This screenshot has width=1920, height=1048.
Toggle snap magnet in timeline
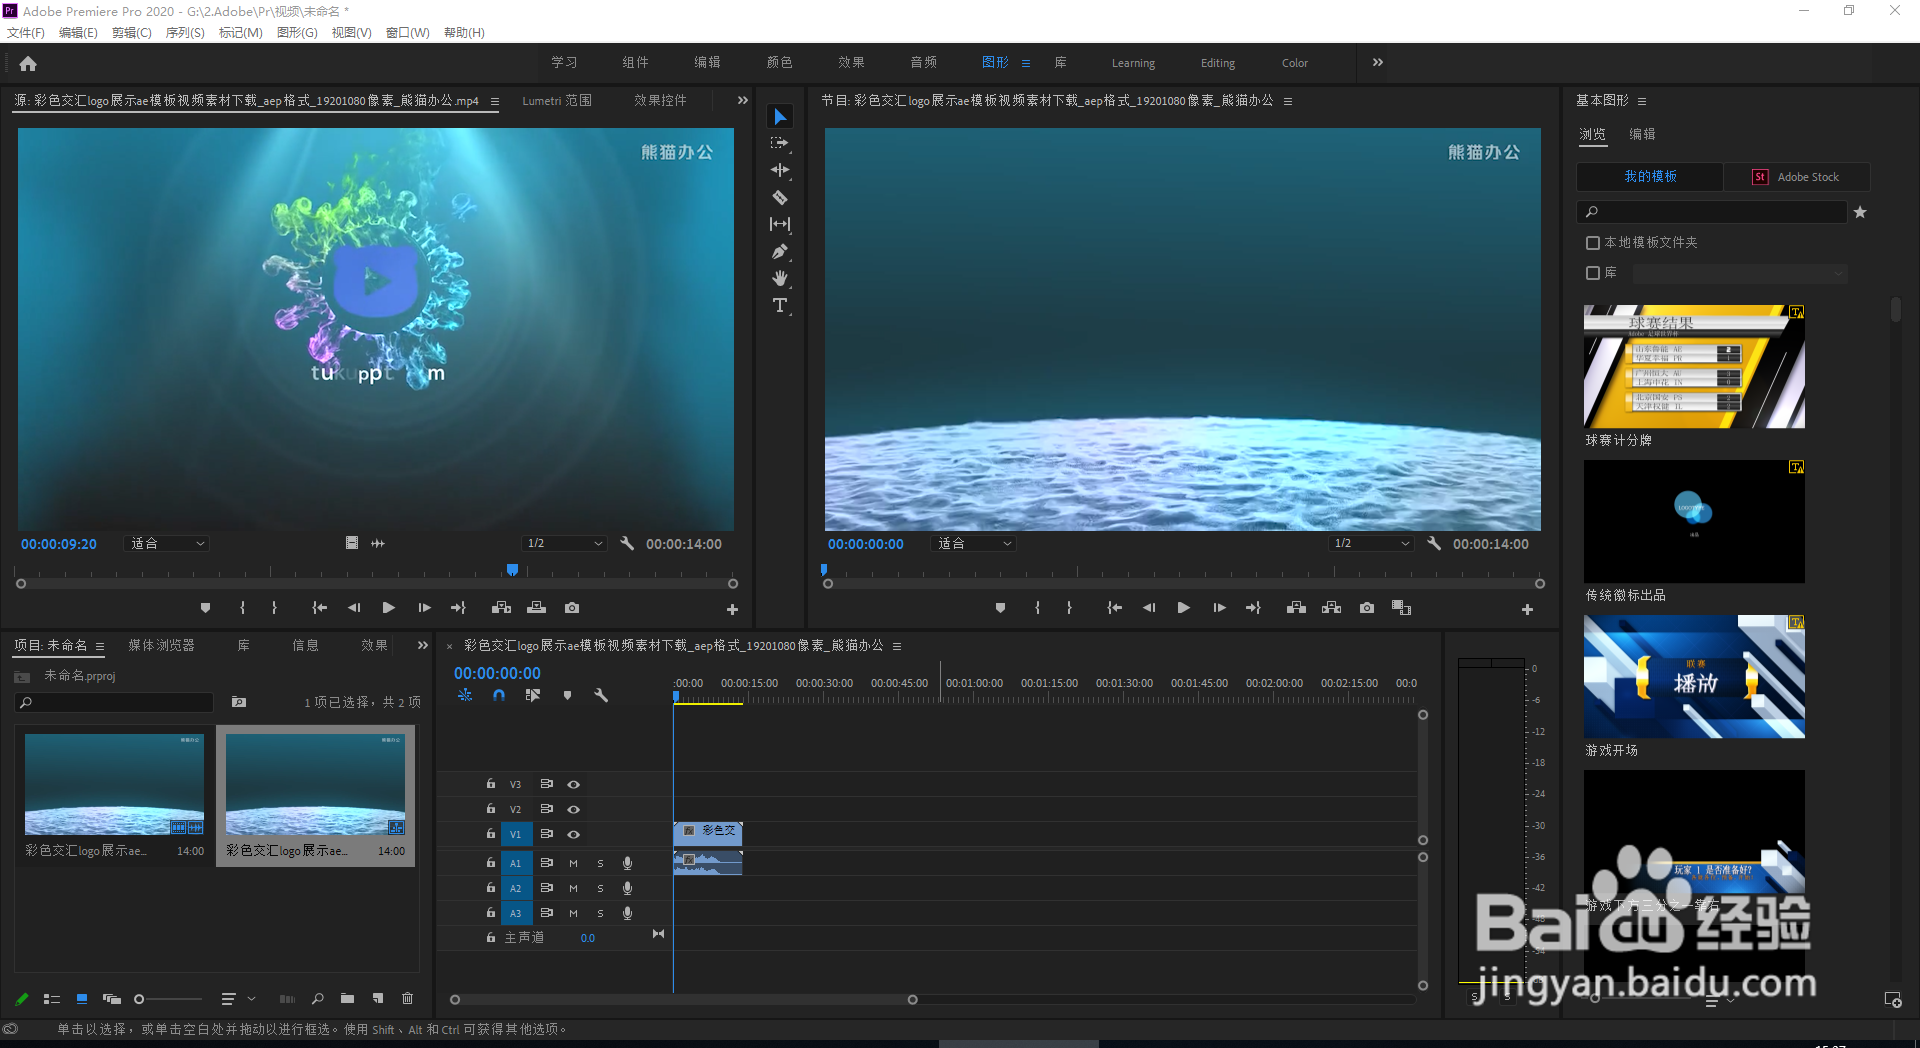click(x=499, y=696)
